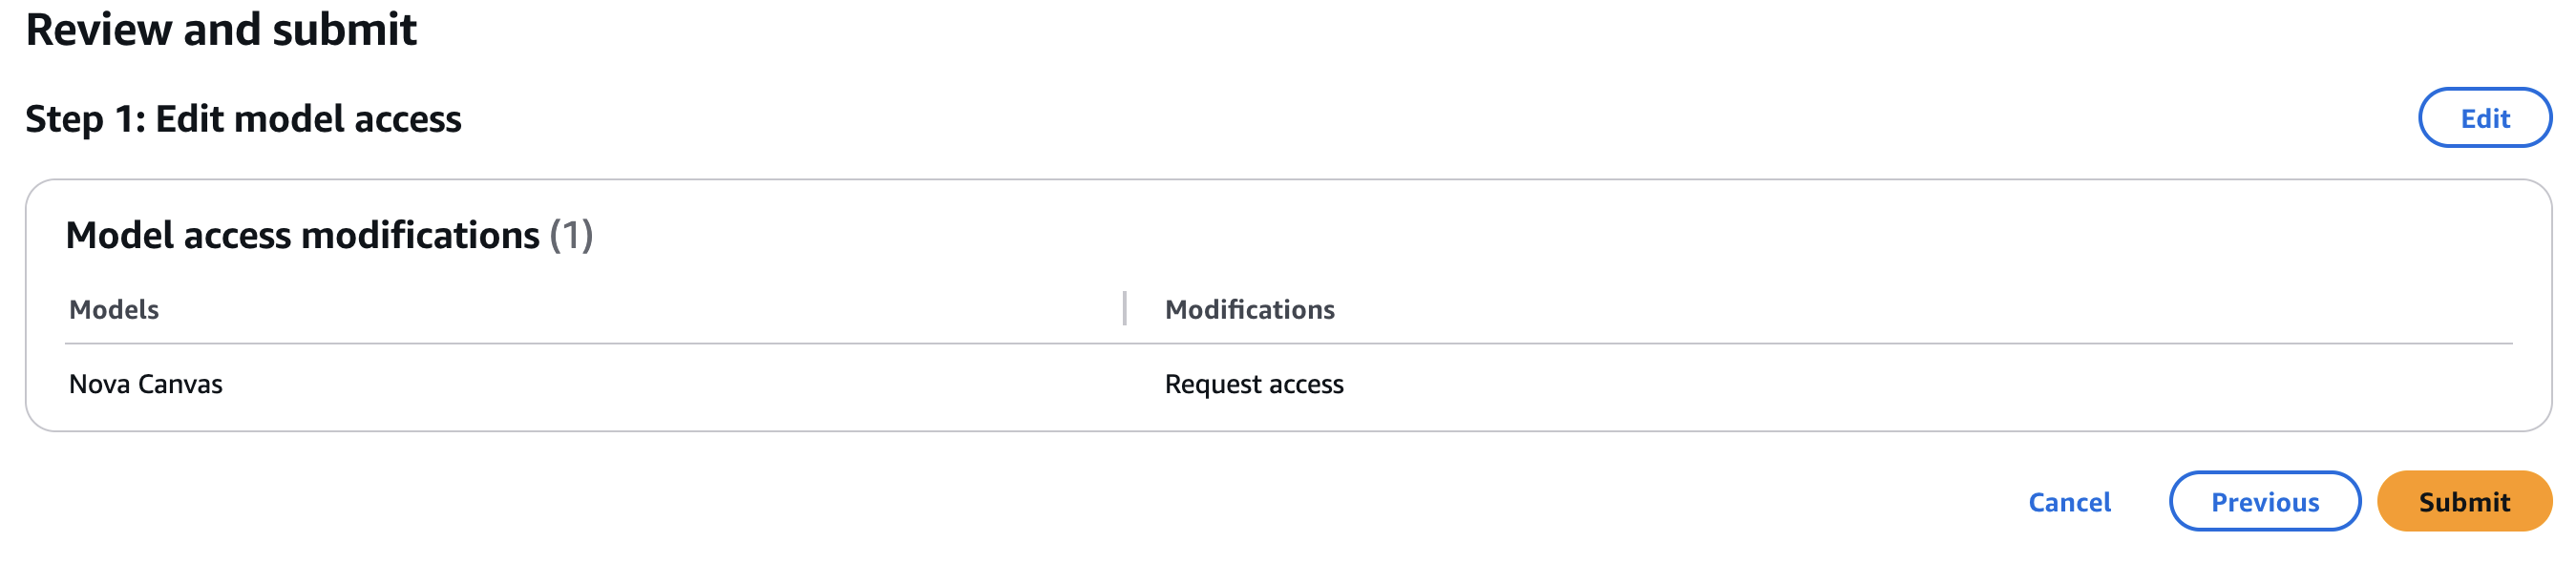Click the Step 1: Edit model access heading
The image size is (2576, 563).
(x=243, y=117)
